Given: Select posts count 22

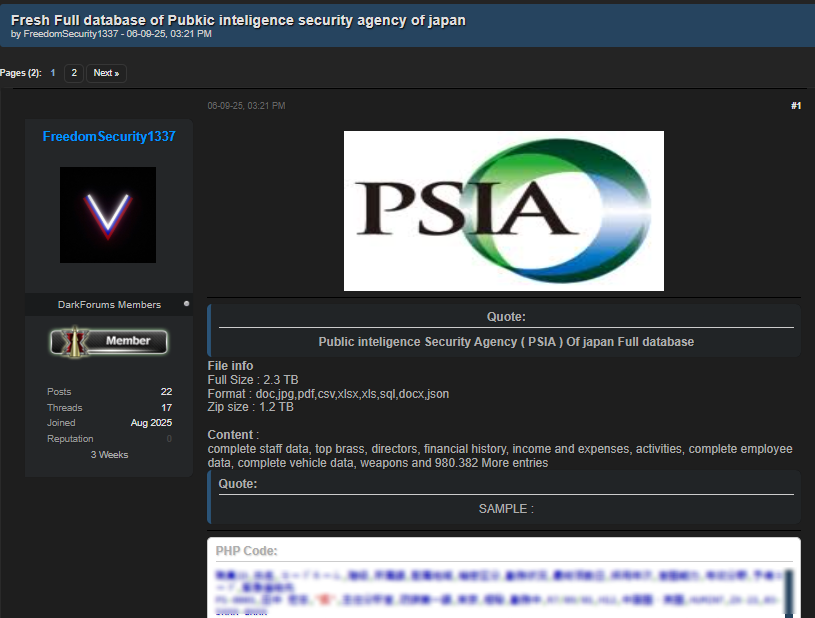Looking at the screenshot, I should pos(166,391).
